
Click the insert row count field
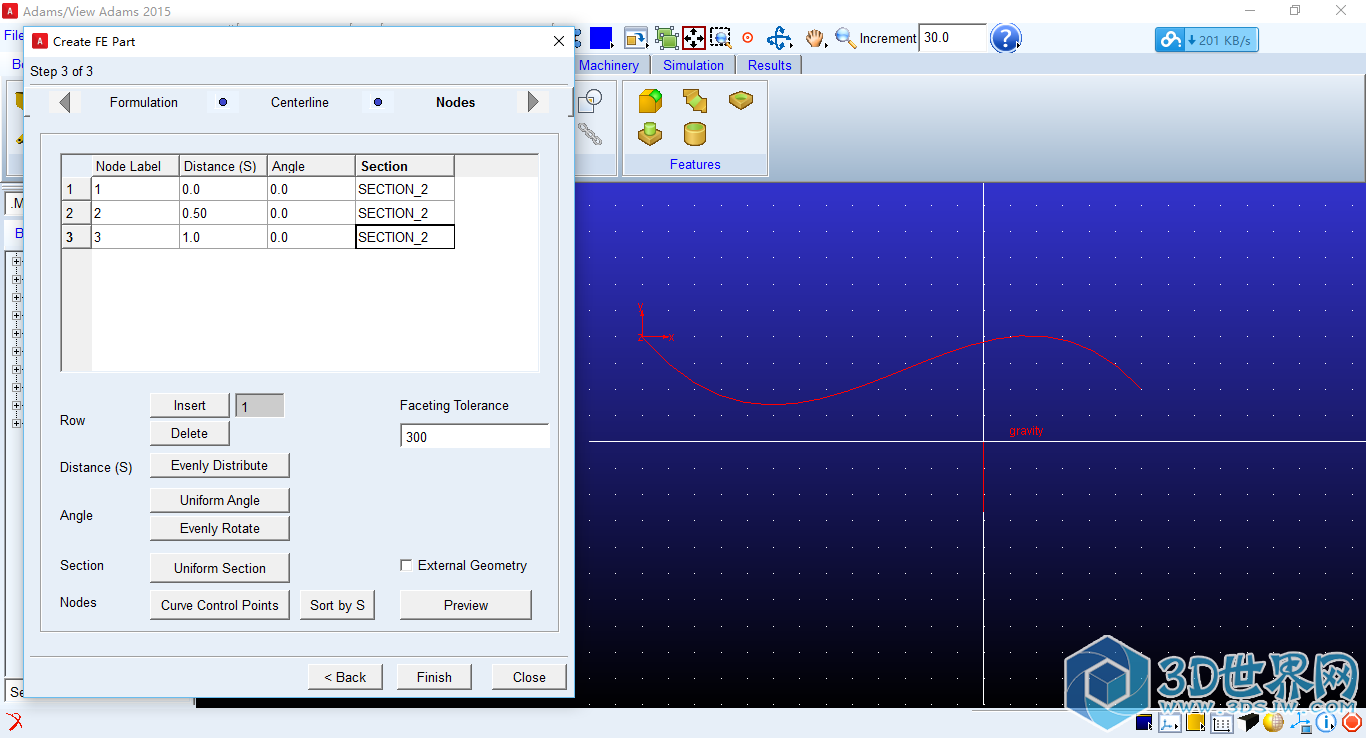(260, 405)
